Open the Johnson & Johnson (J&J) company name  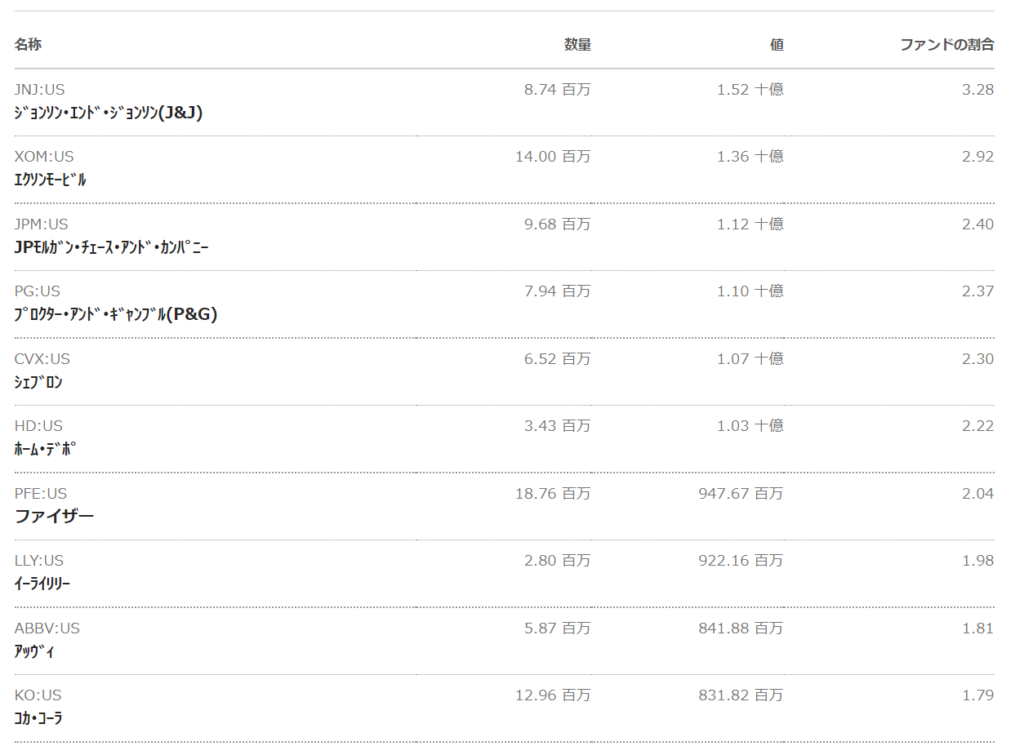108,113
